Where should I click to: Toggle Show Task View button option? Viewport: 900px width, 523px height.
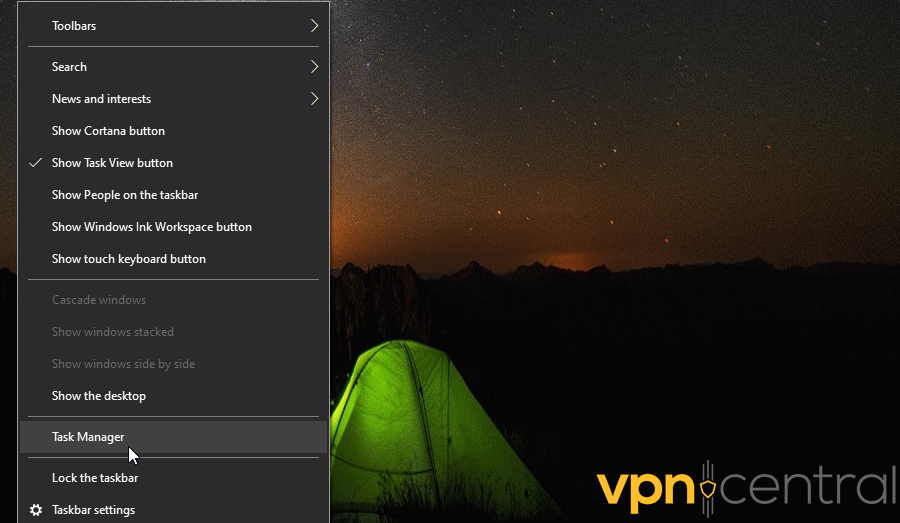pos(173,163)
